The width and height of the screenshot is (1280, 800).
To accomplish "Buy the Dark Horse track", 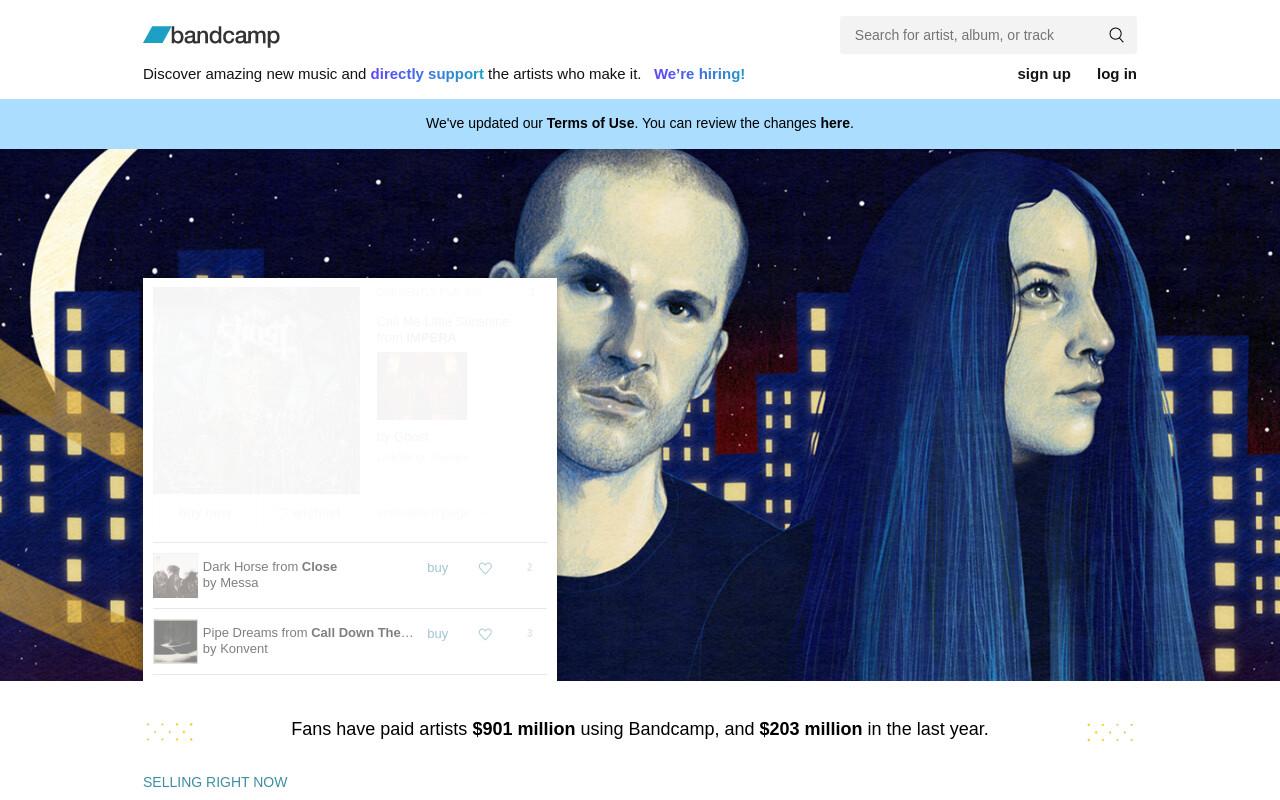I will [x=437, y=568].
